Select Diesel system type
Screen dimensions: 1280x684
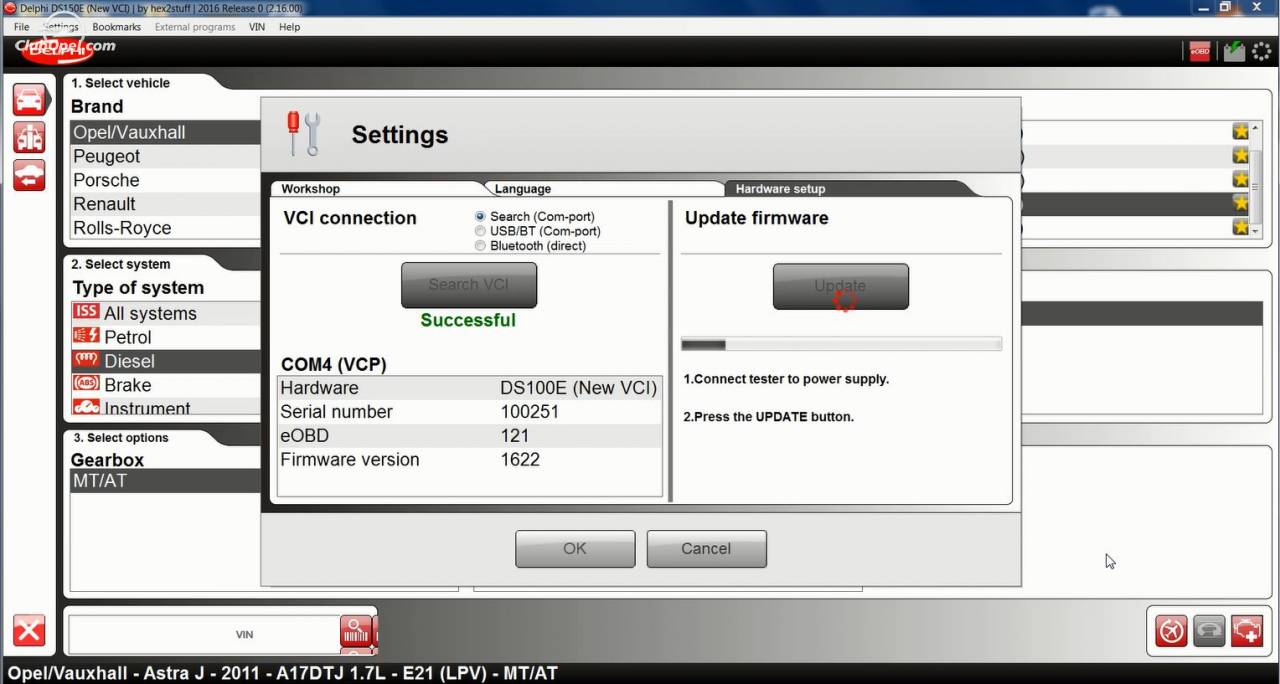tap(165, 361)
